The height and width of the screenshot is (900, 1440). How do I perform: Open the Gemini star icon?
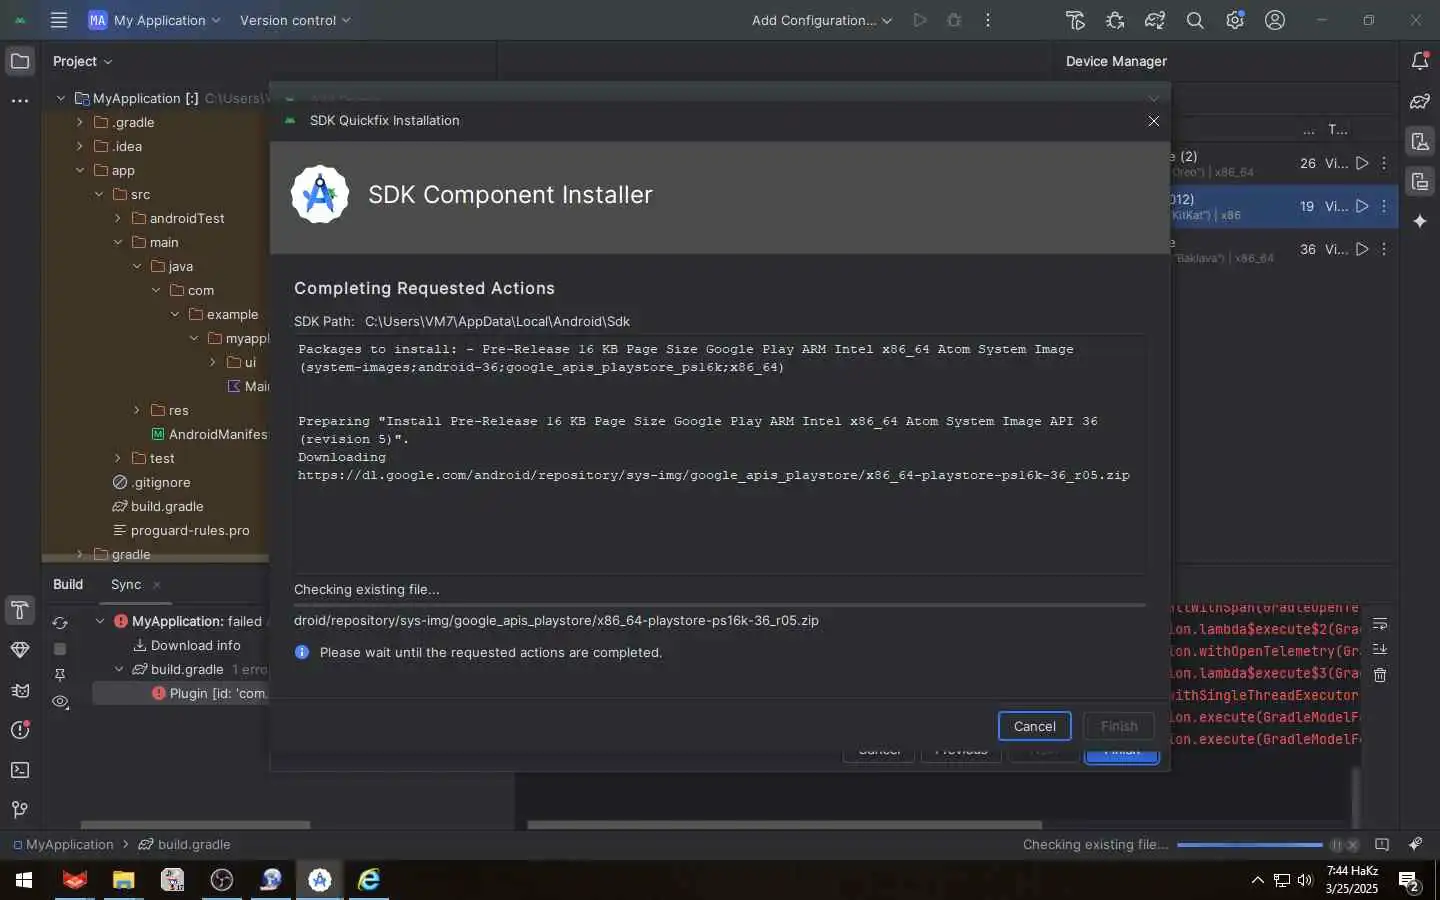(x=1420, y=221)
